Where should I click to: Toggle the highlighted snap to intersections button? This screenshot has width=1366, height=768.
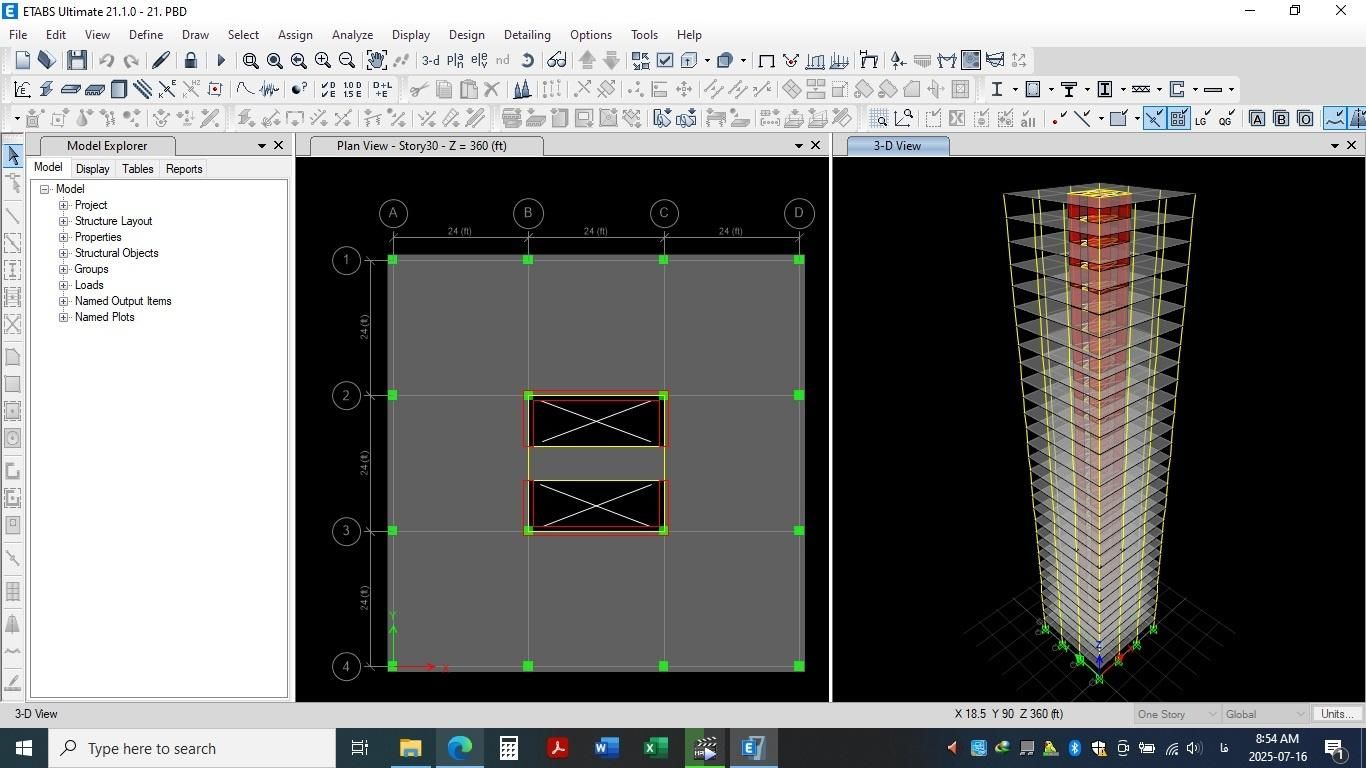(1154, 118)
